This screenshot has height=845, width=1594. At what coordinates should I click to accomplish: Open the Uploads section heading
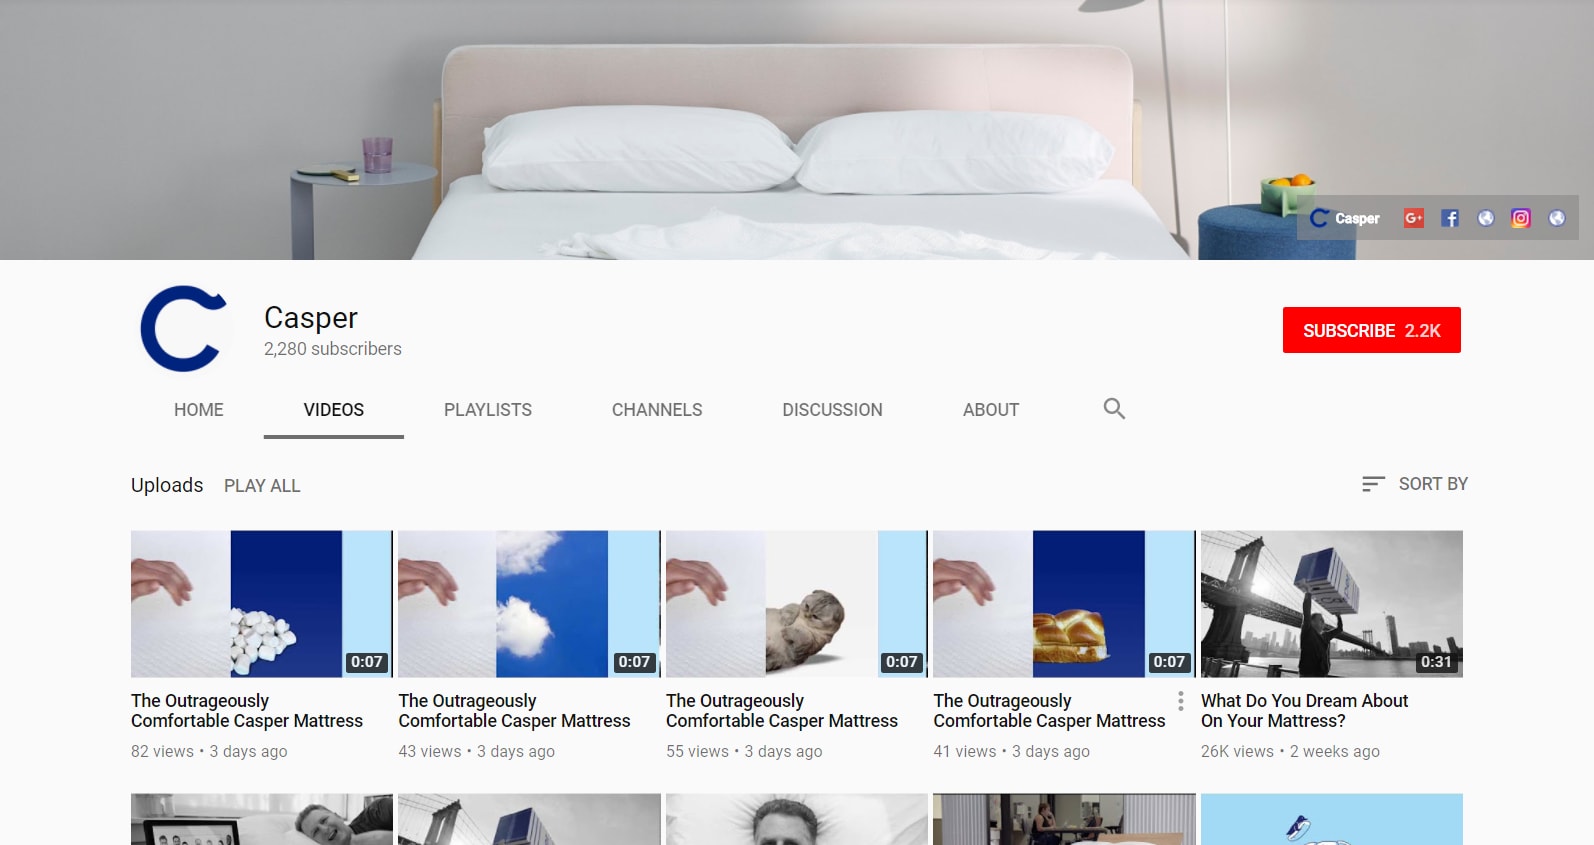(x=167, y=485)
